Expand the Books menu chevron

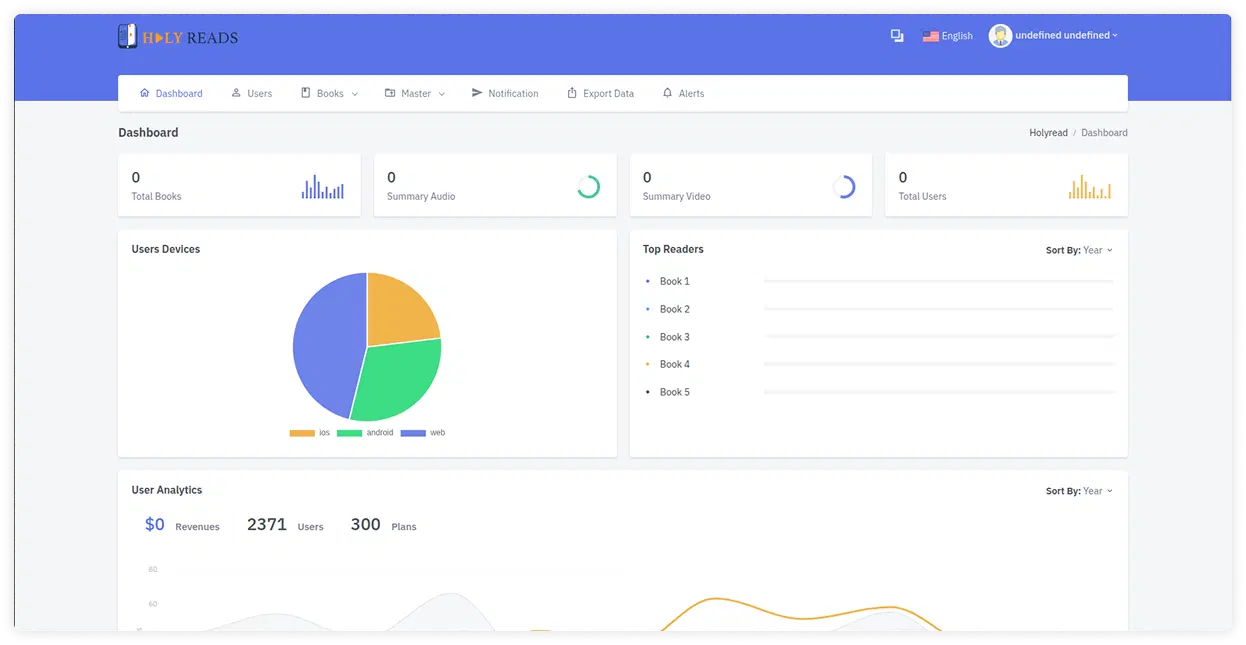click(x=355, y=94)
